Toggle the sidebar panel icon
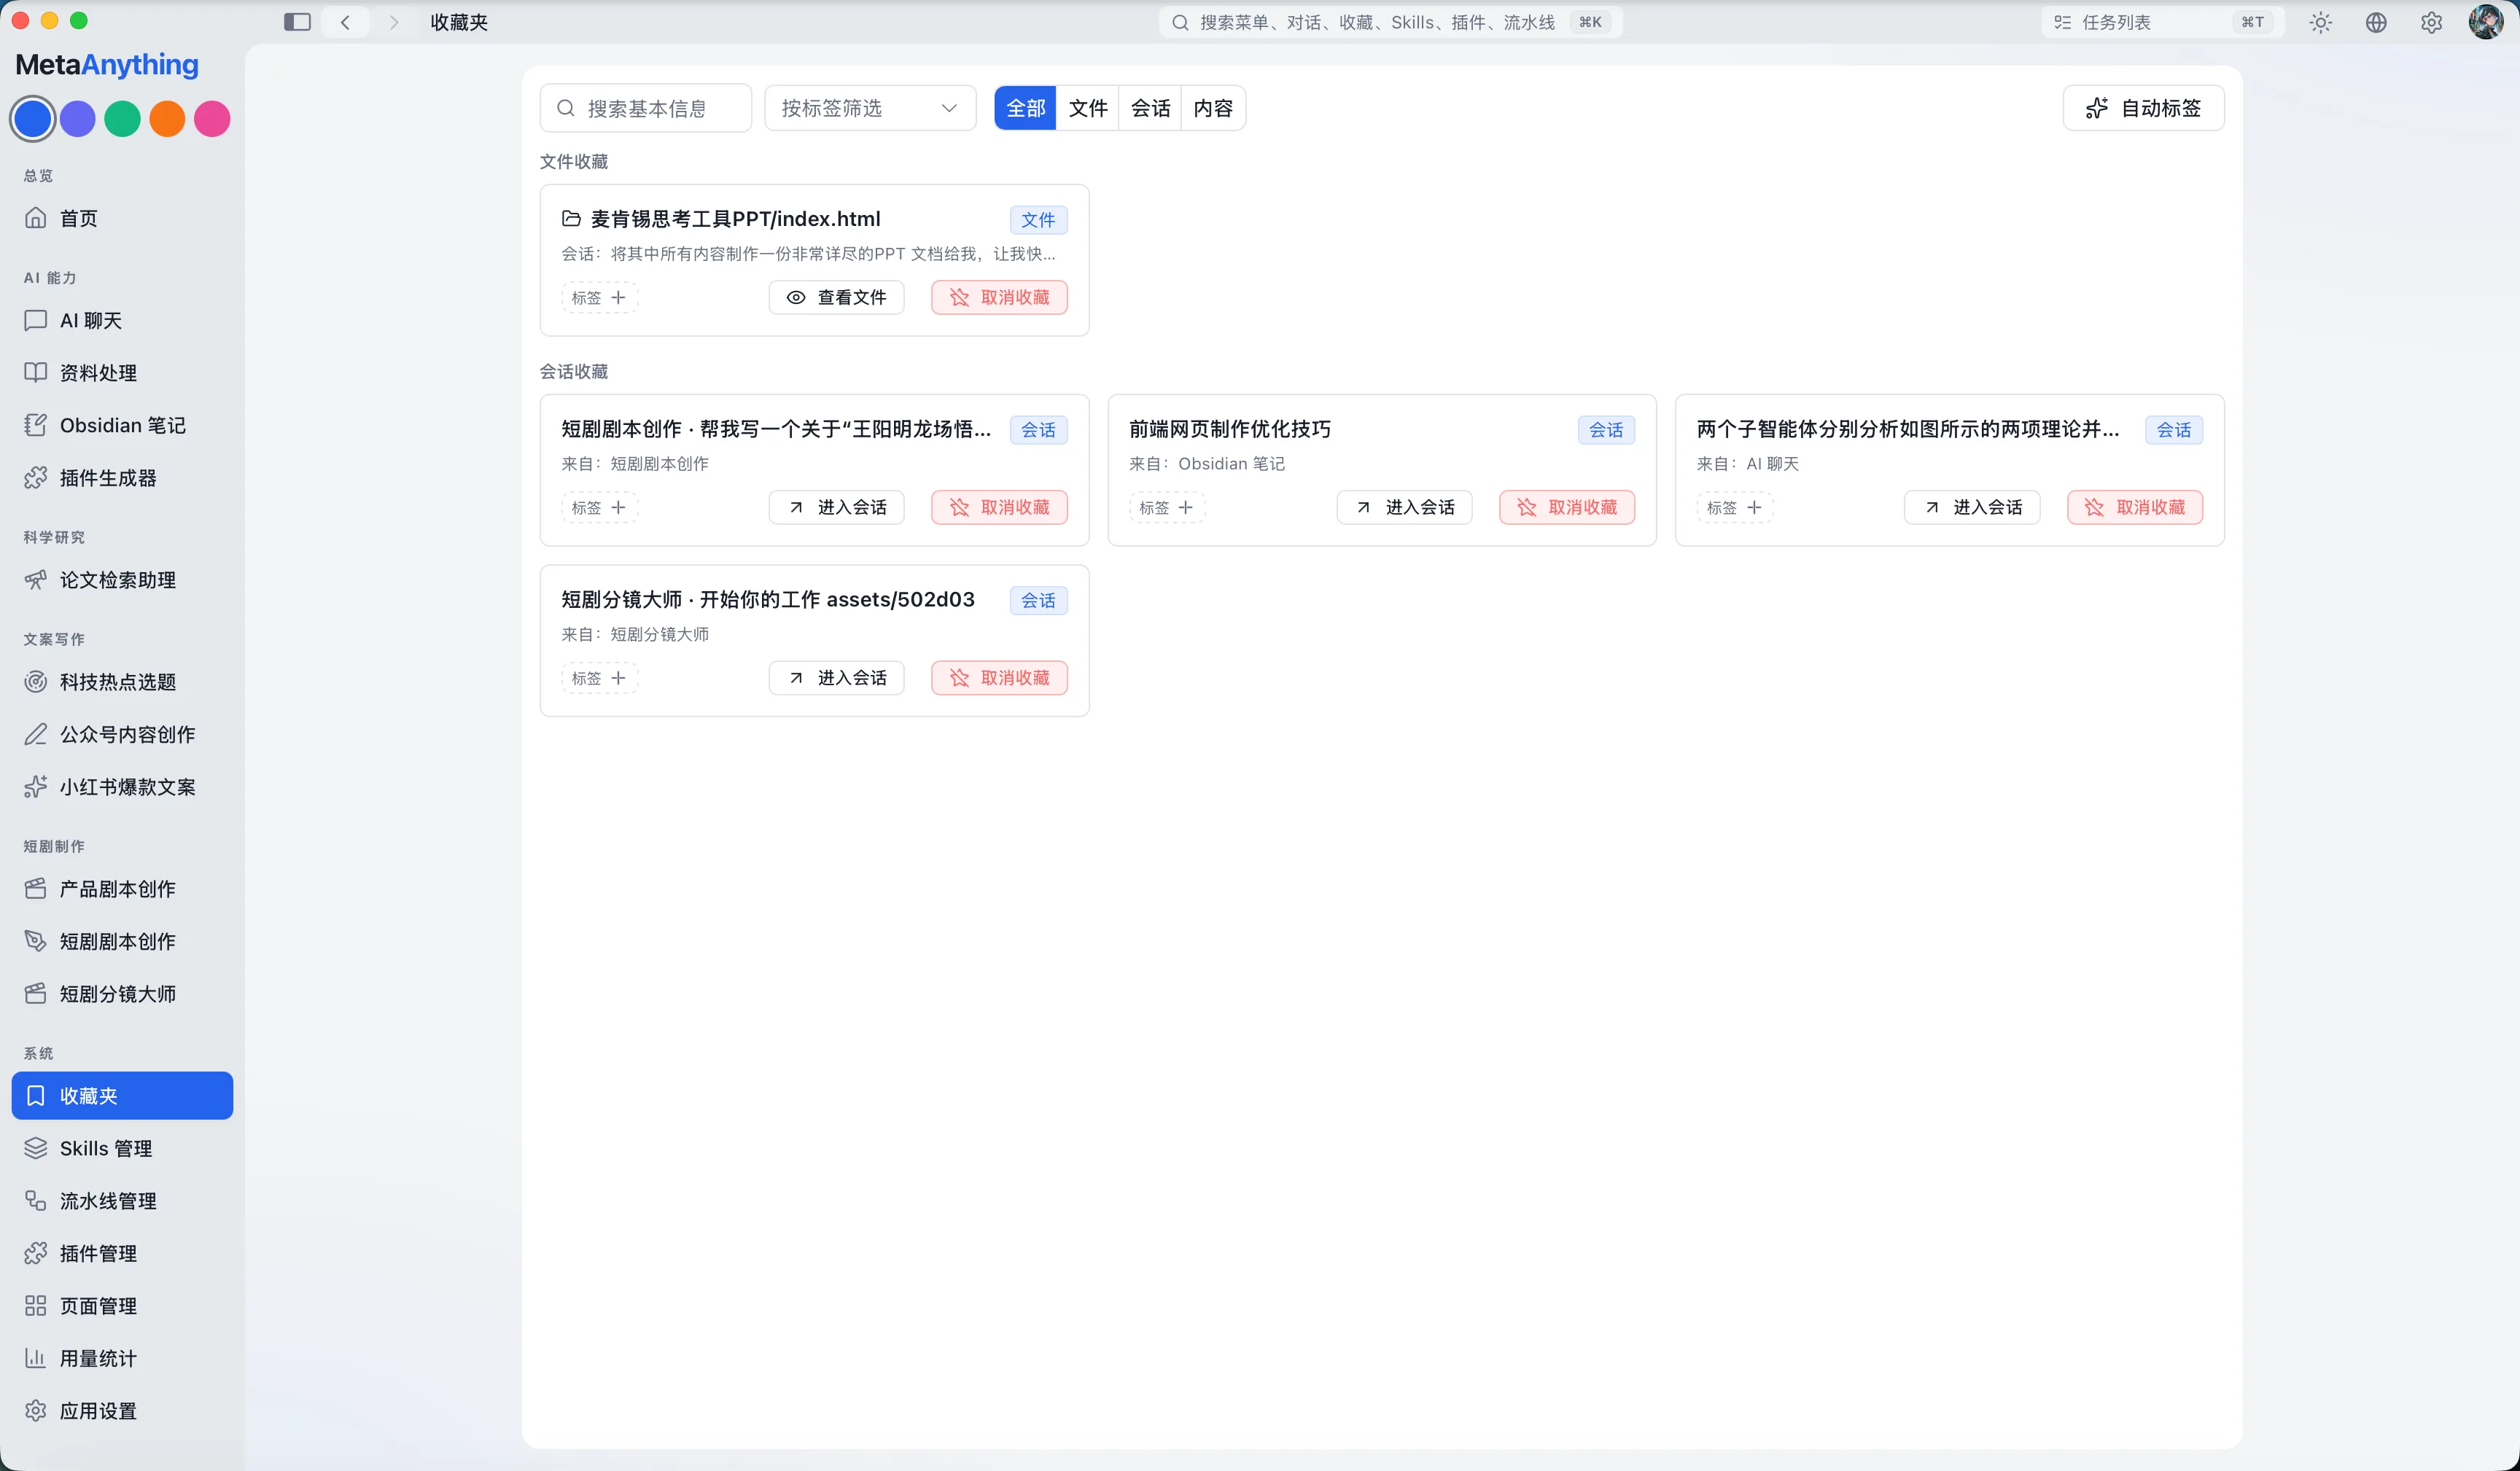Viewport: 2520px width, 1471px height. tap(297, 22)
